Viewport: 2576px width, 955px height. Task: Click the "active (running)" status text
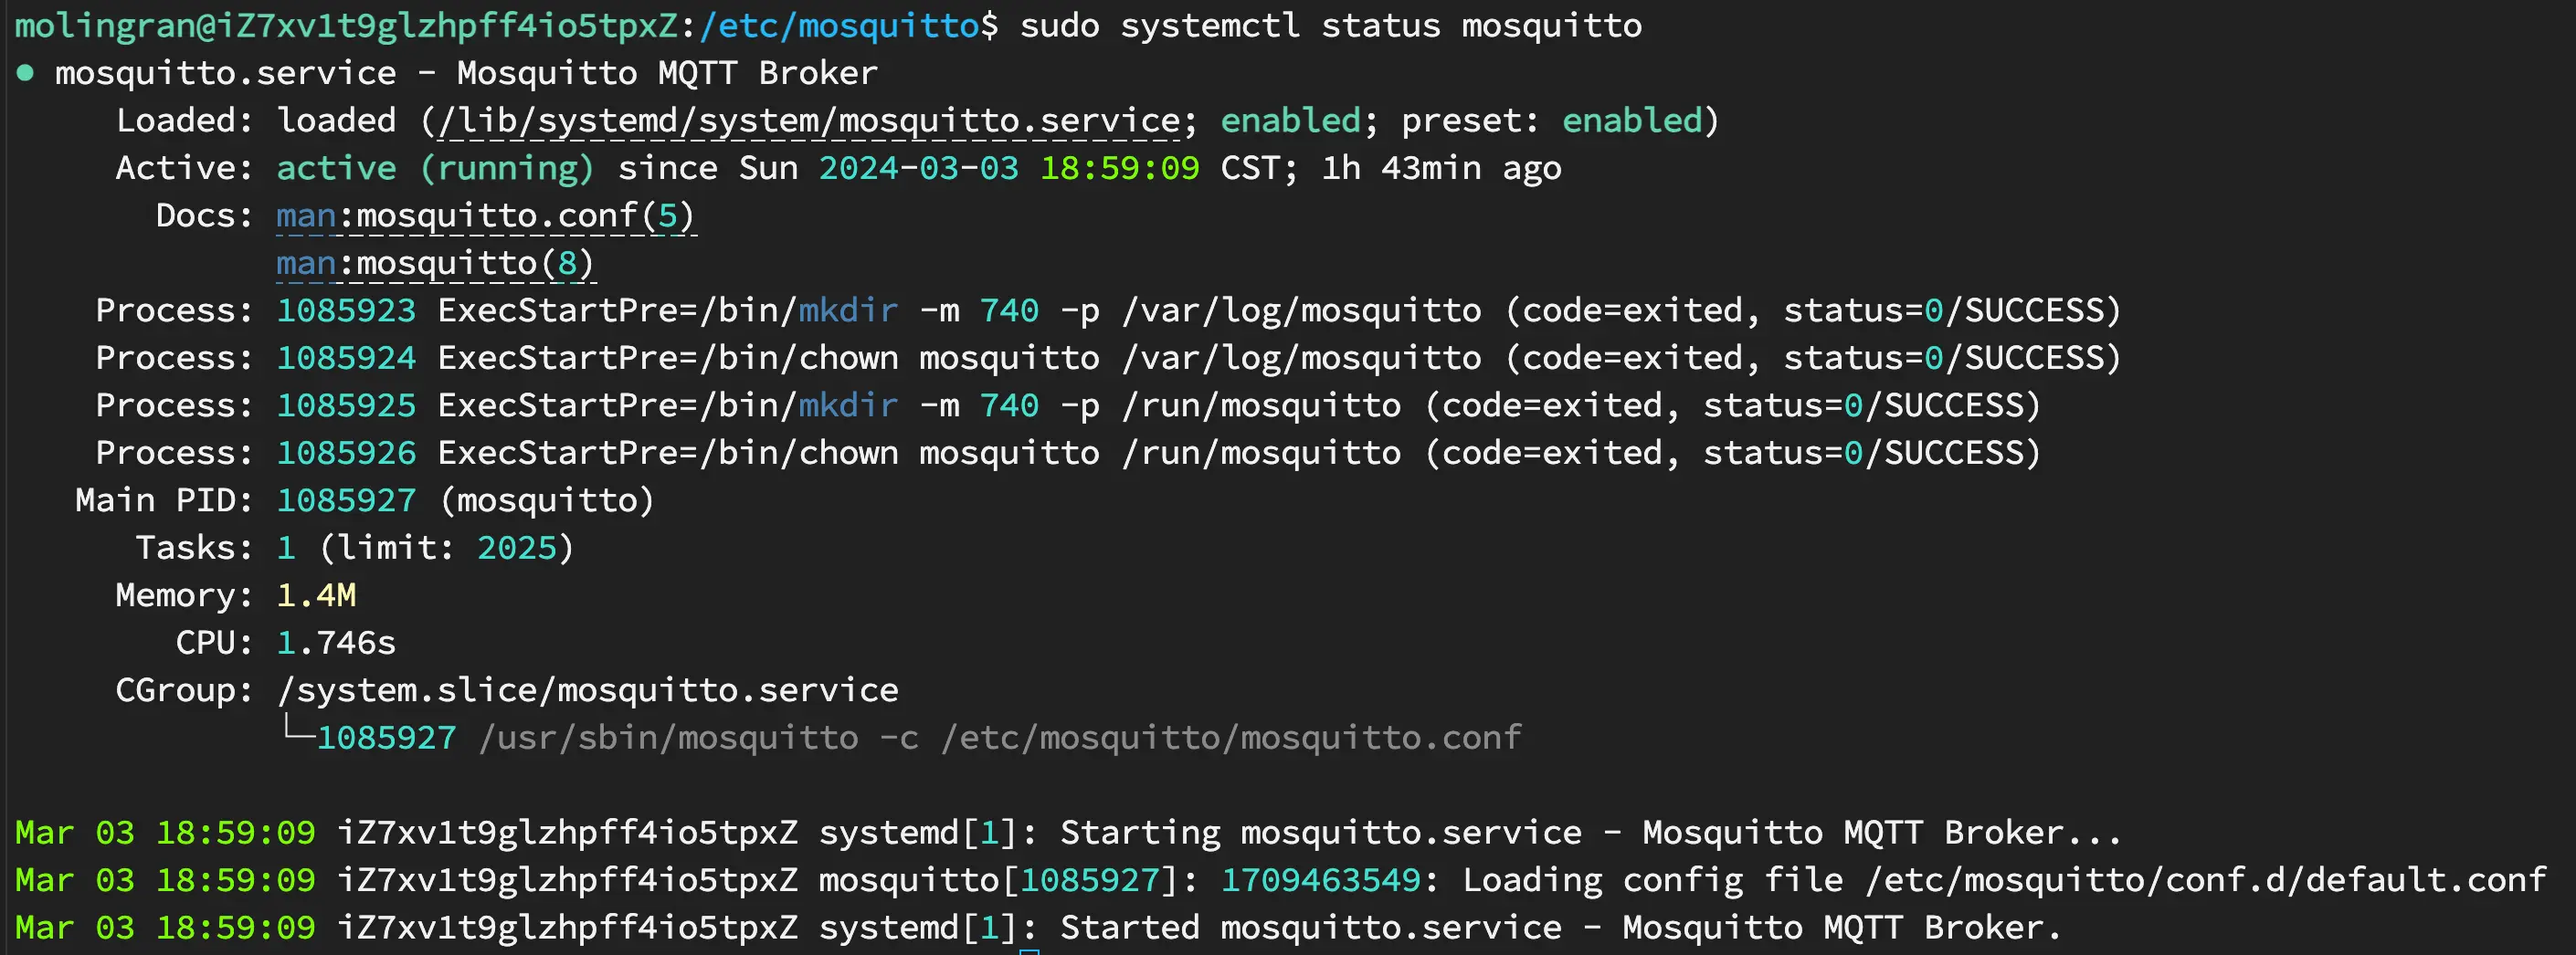click(435, 168)
